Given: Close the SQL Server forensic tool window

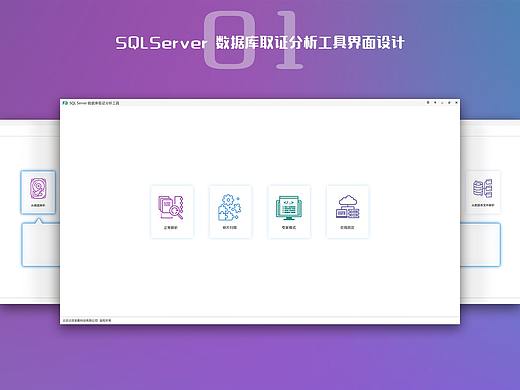Looking at the screenshot, I should click(456, 103).
